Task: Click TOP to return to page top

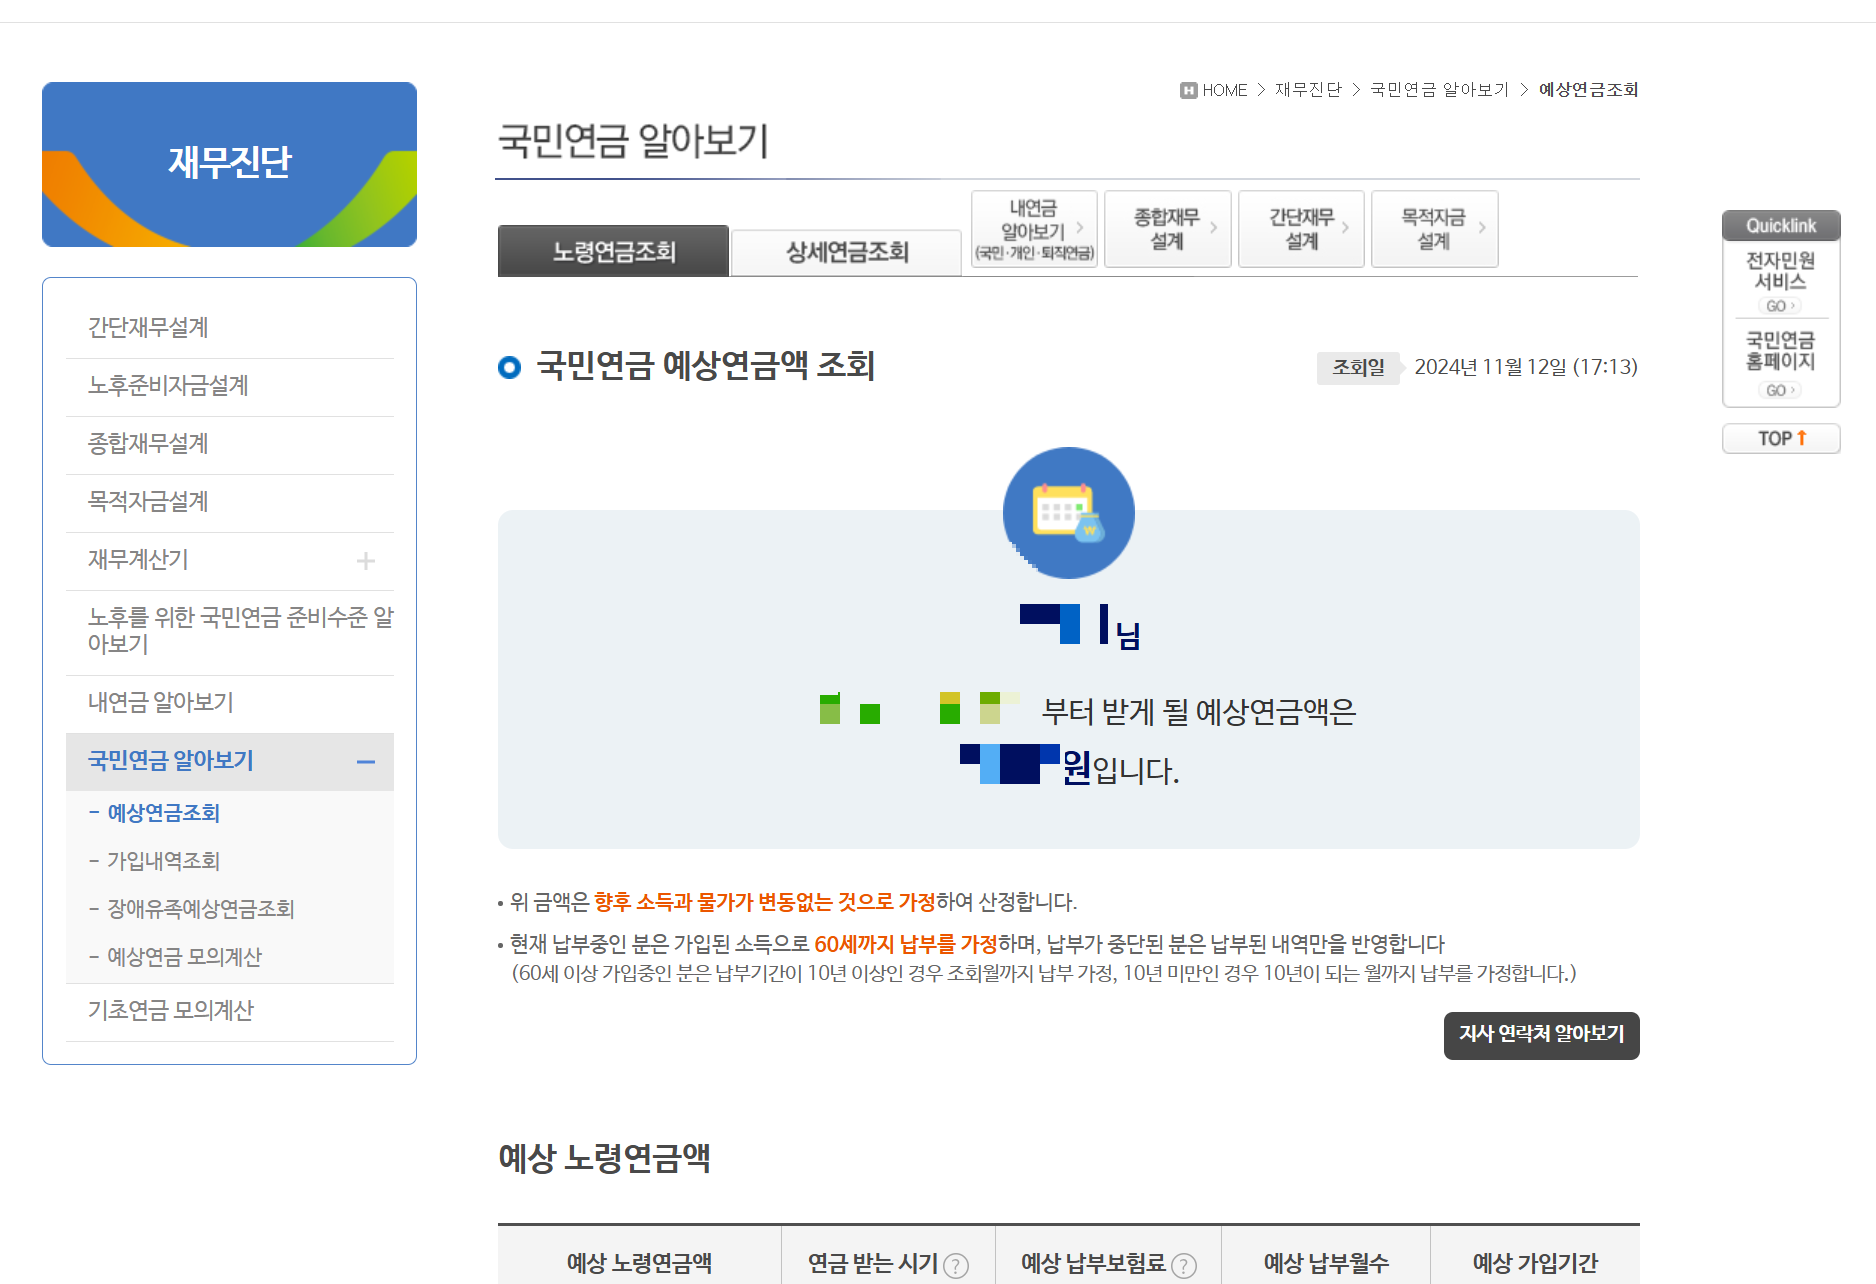Action: [x=1779, y=438]
